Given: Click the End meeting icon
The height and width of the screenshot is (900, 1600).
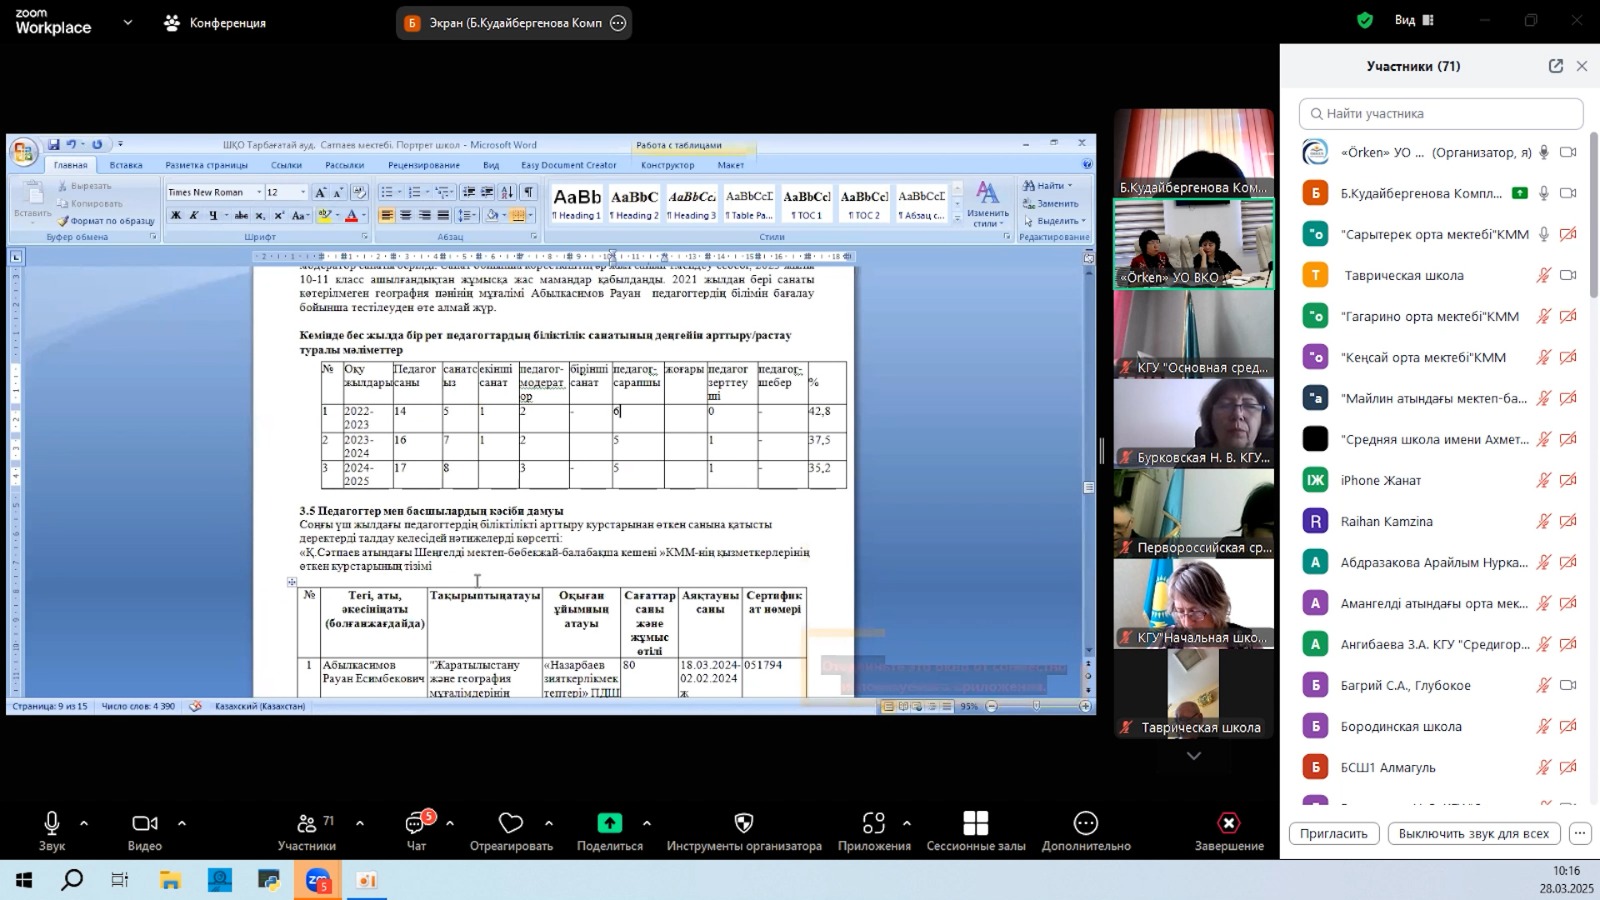Looking at the screenshot, I should (x=1228, y=823).
